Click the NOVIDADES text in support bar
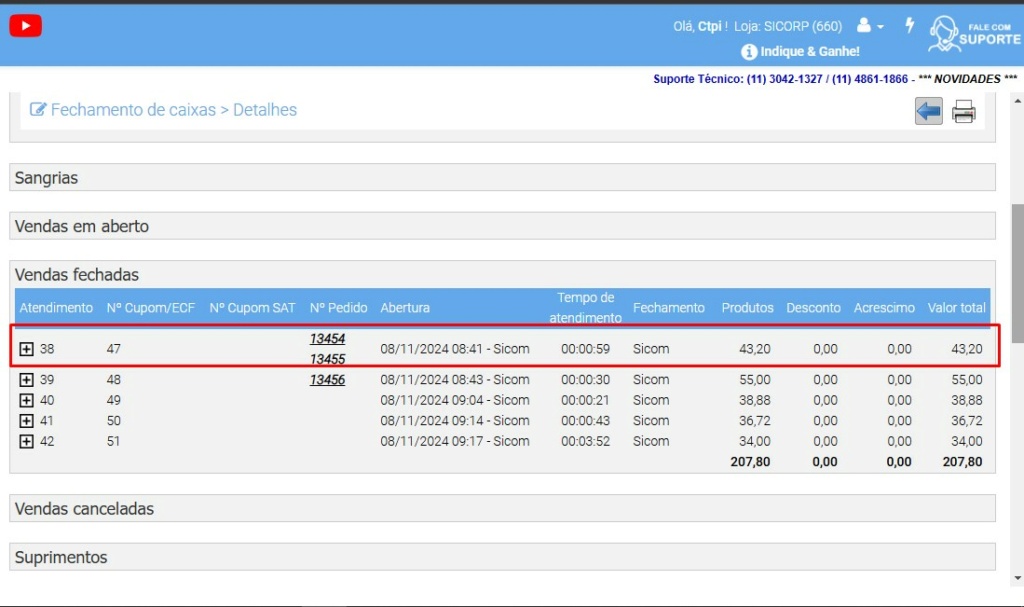Image resolution: width=1024 pixels, height=607 pixels. (x=968, y=79)
